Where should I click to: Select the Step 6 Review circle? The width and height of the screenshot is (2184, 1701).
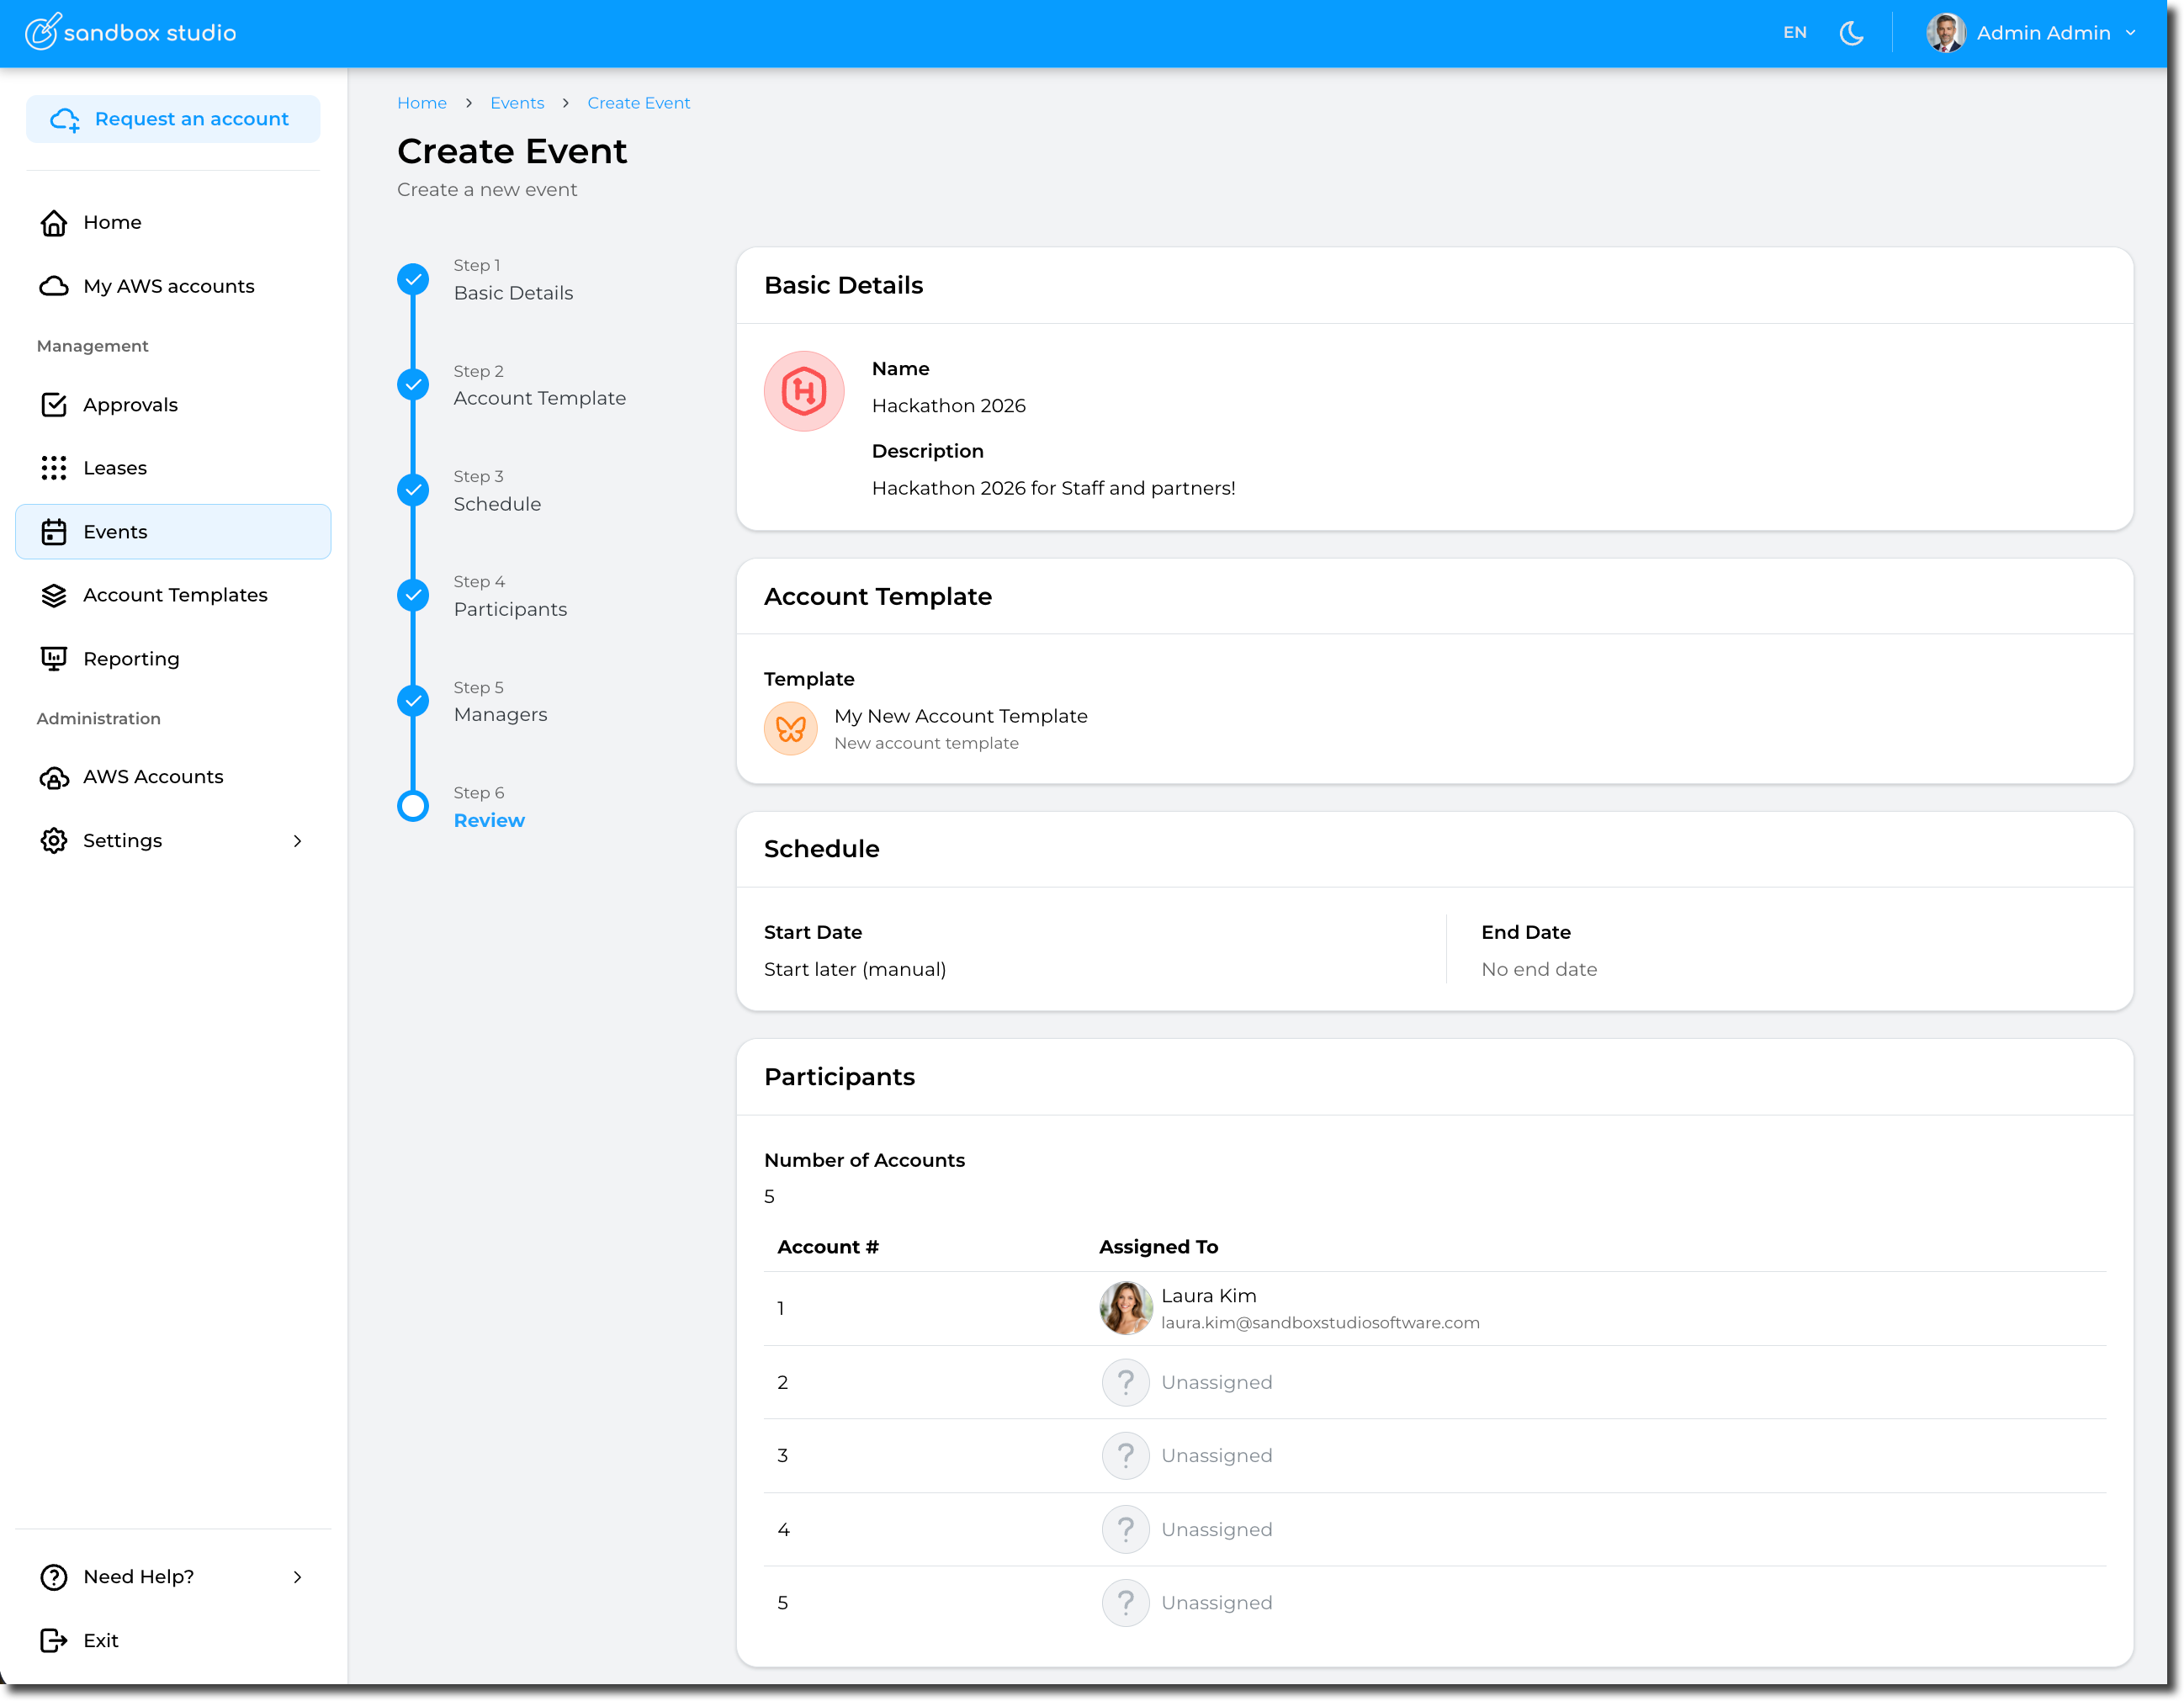(x=413, y=806)
